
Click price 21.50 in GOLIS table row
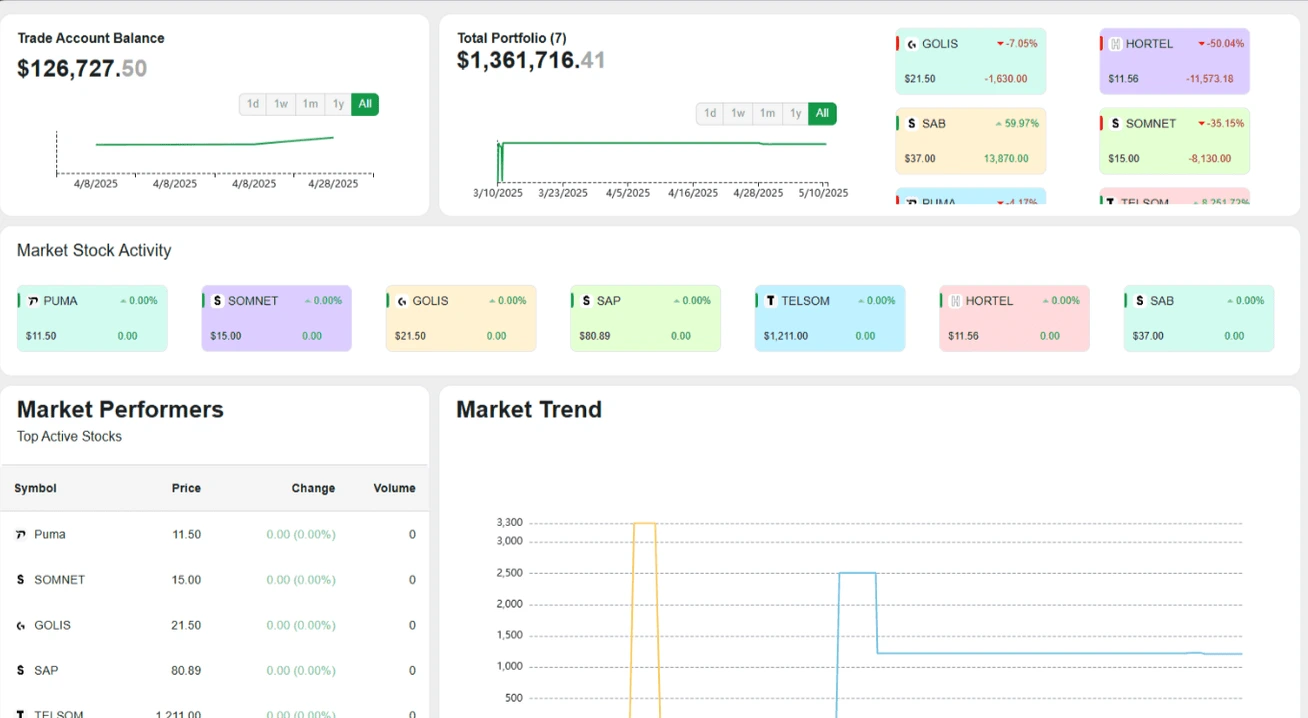(186, 626)
